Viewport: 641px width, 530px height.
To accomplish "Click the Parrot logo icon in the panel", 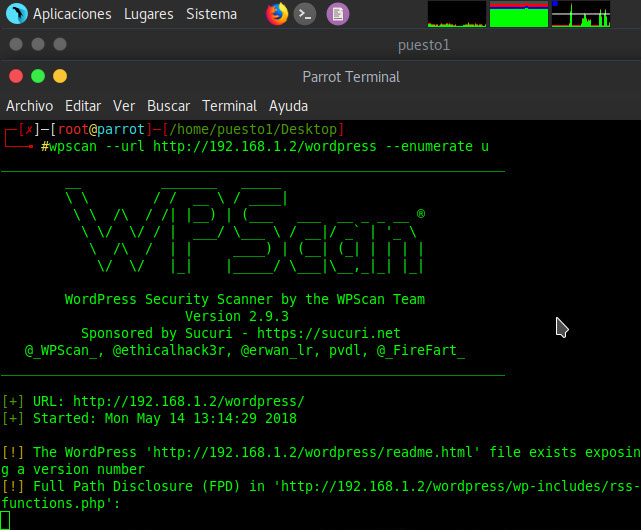I will tap(15, 14).
